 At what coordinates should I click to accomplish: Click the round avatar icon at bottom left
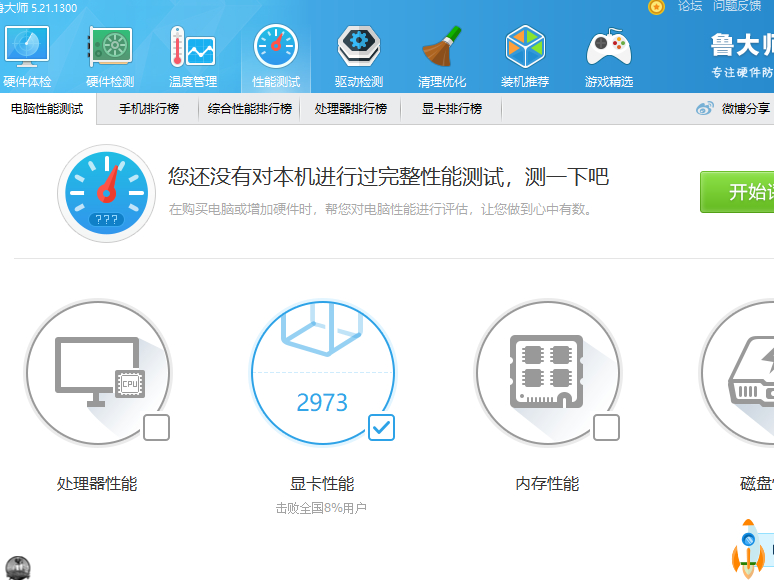(18, 568)
